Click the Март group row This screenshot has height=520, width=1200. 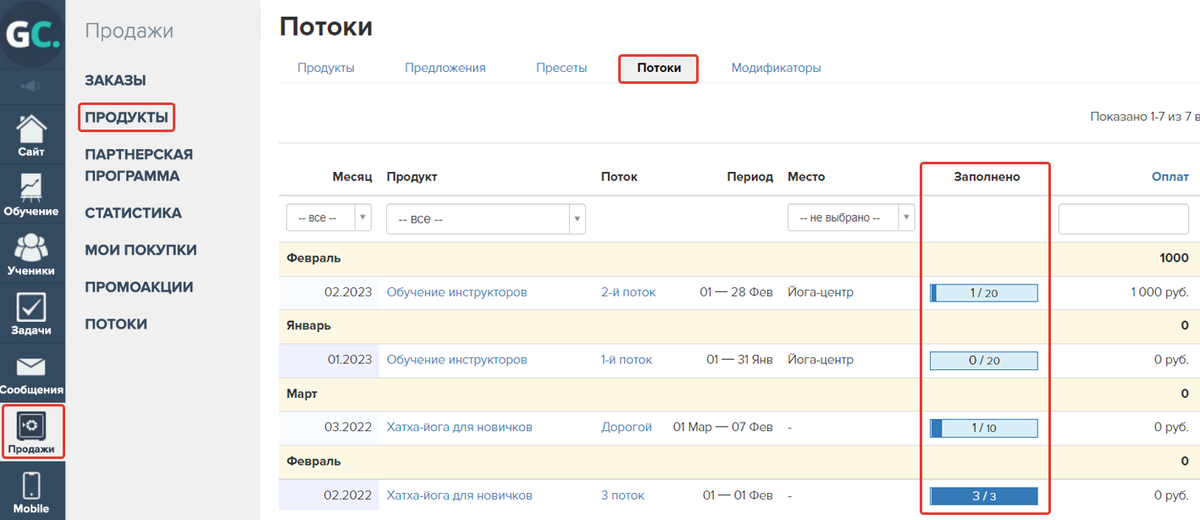[738, 394]
